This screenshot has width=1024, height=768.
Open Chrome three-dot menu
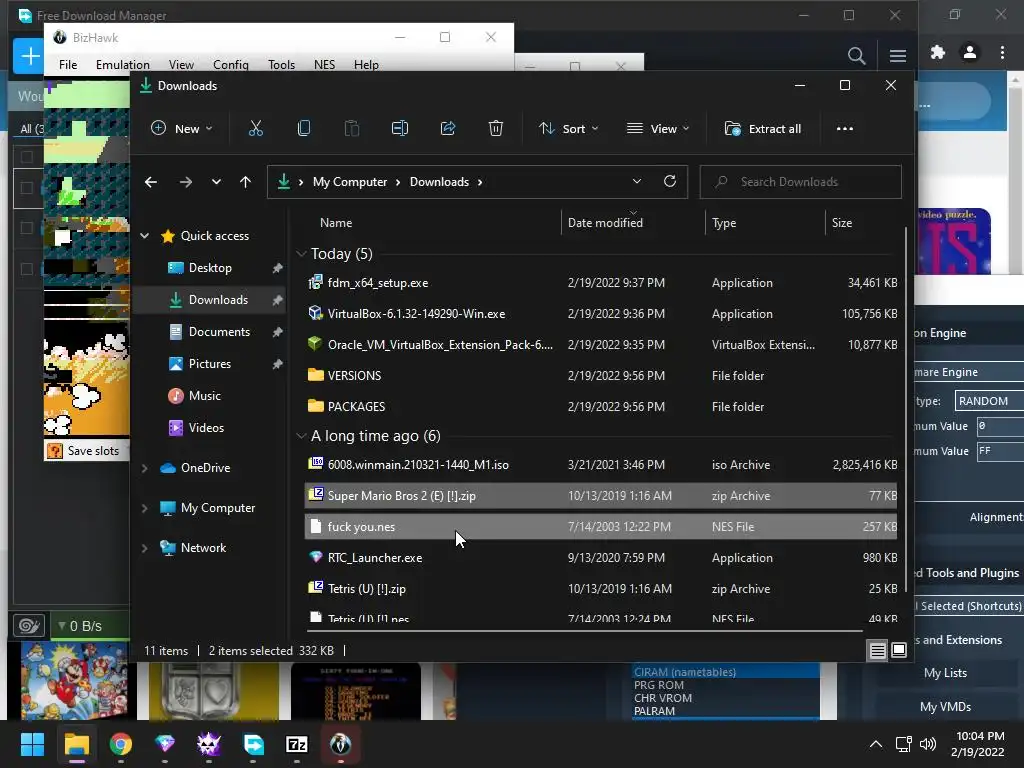1002,52
